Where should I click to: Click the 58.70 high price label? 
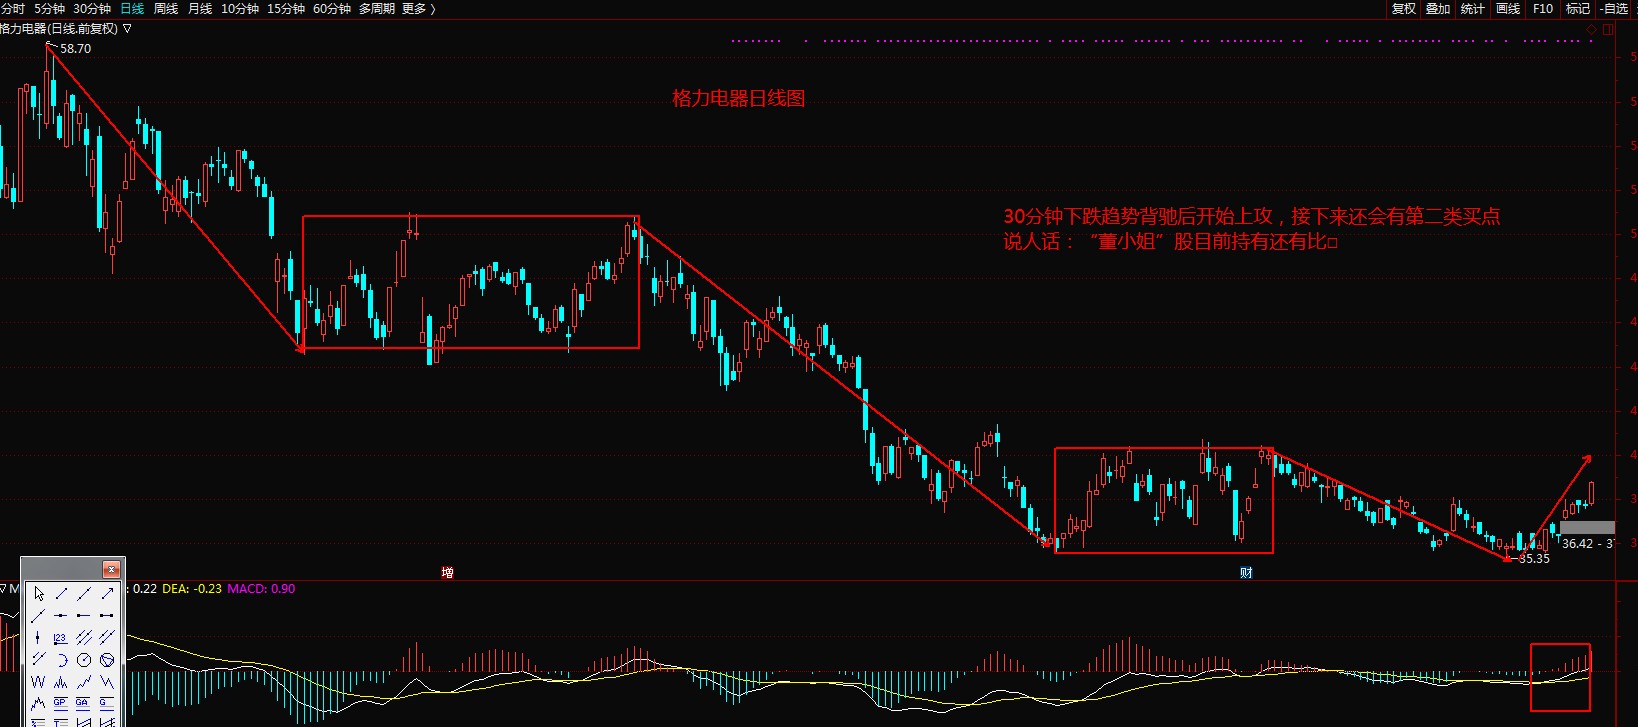click(75, 48)
